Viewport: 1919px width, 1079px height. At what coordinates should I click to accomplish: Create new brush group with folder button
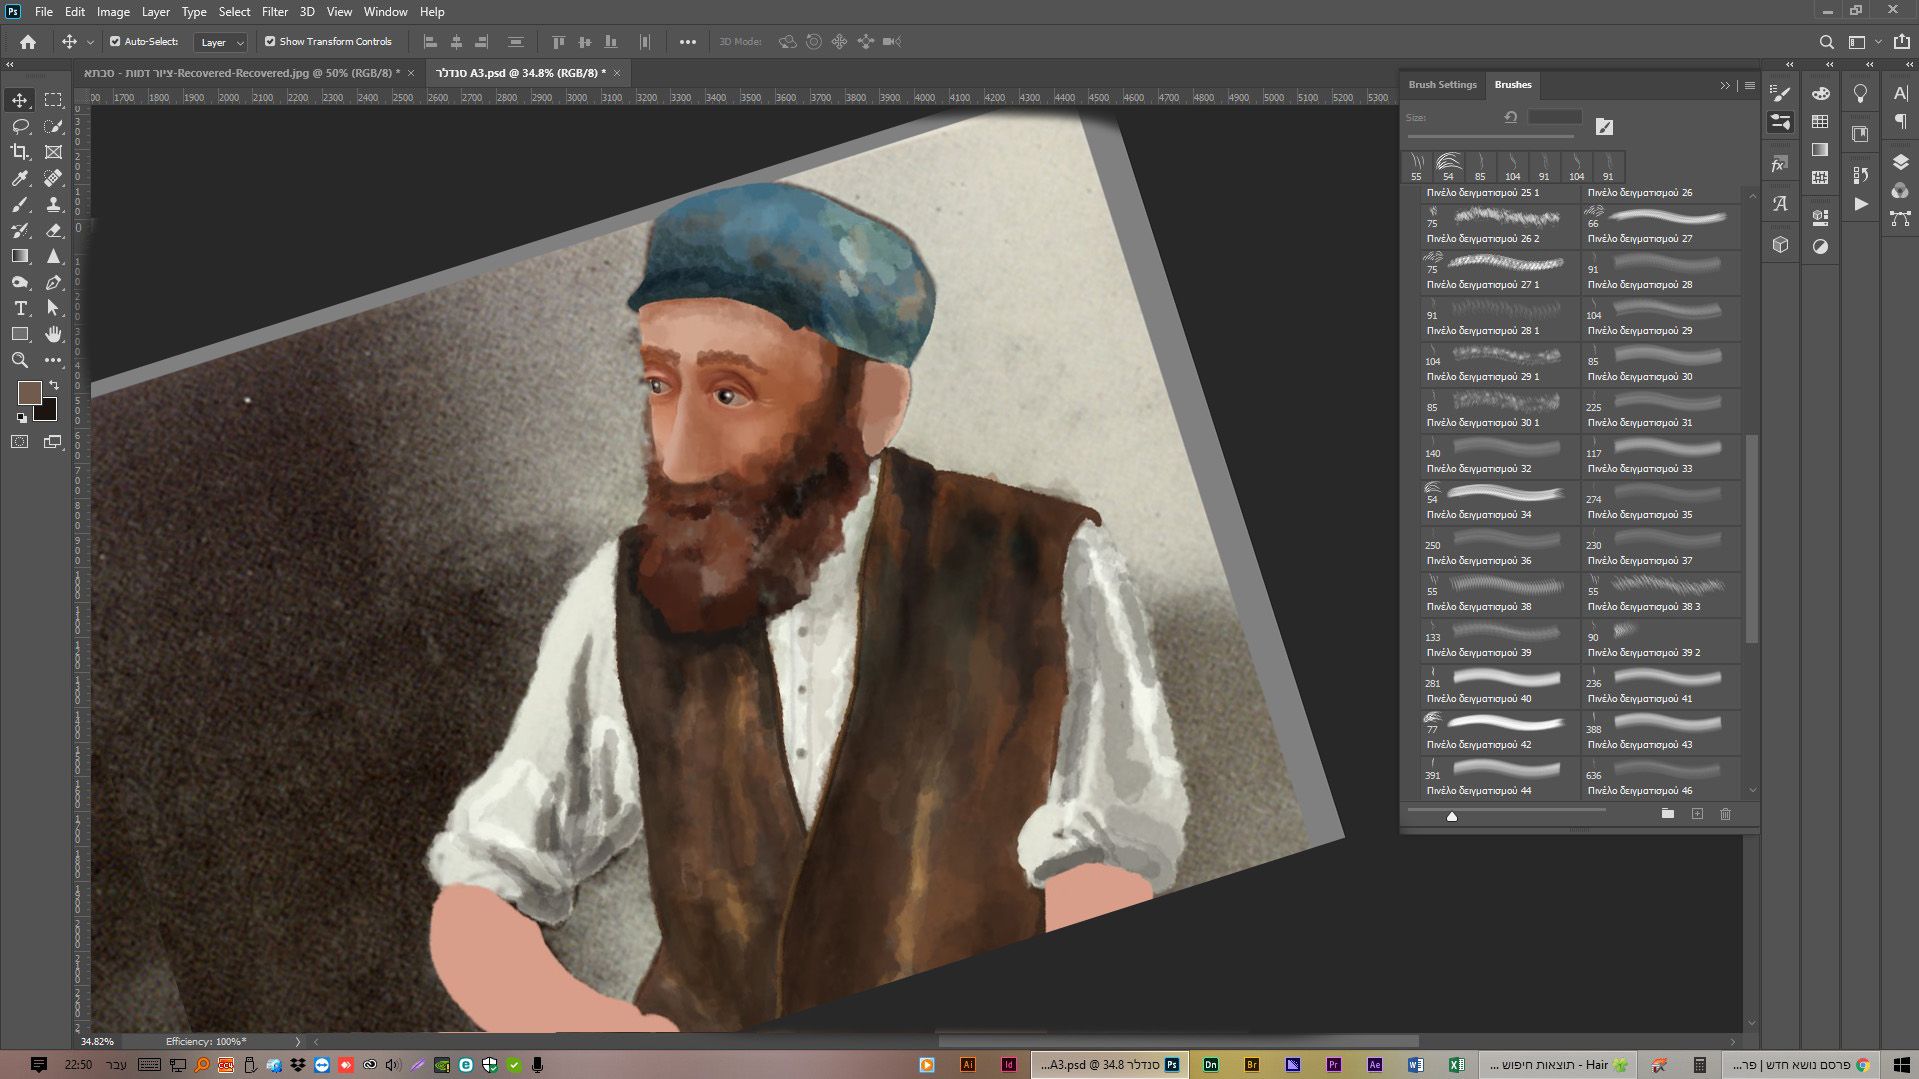coord(1667,814)
